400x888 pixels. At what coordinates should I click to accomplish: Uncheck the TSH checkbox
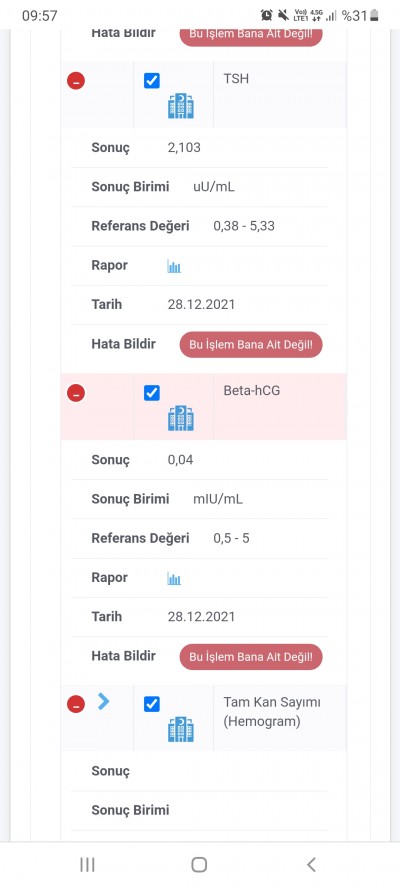(152, 80)
